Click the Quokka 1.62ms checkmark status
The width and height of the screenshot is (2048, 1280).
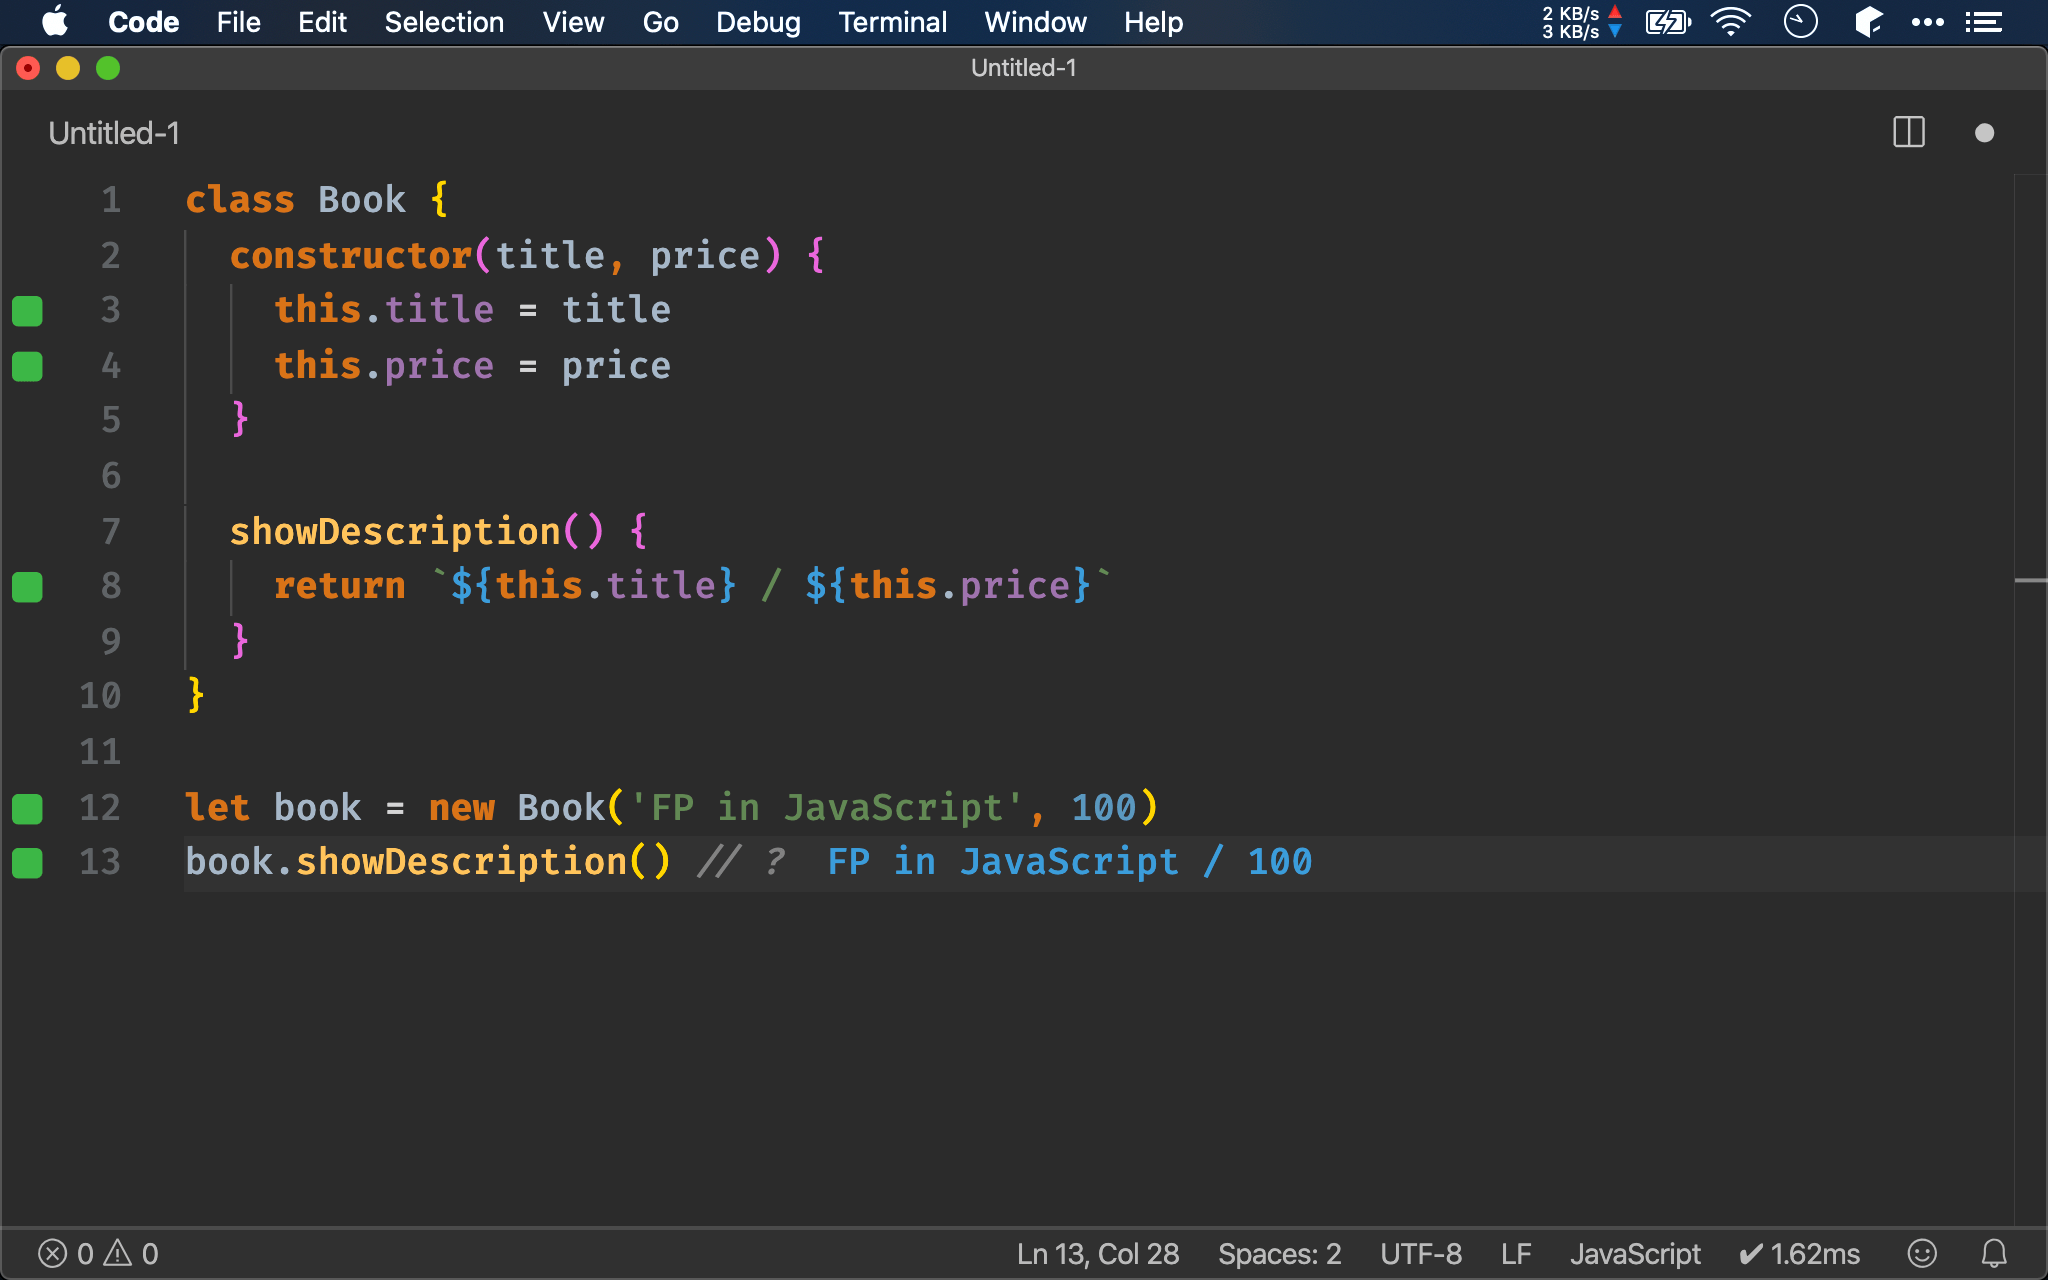point(1799,1253)
